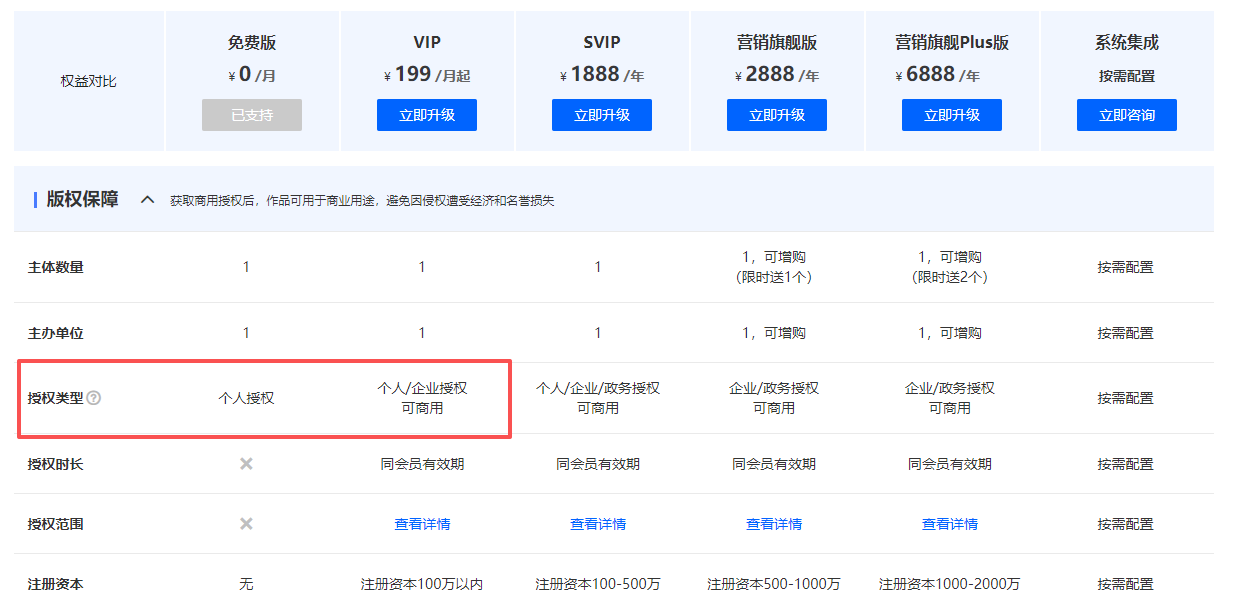
Task: Open 查看详情 link in VIP column
Action: point(422,524)
